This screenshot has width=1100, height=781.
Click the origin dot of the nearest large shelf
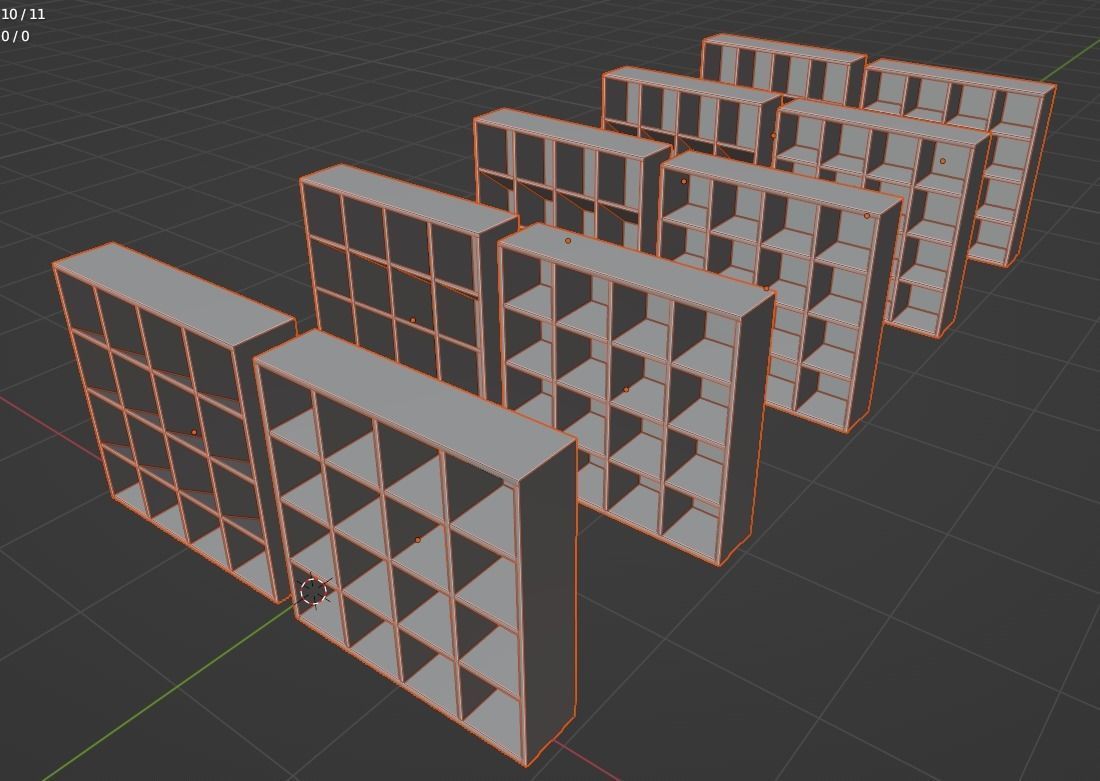pyautogui.click(x=418, y=540)
